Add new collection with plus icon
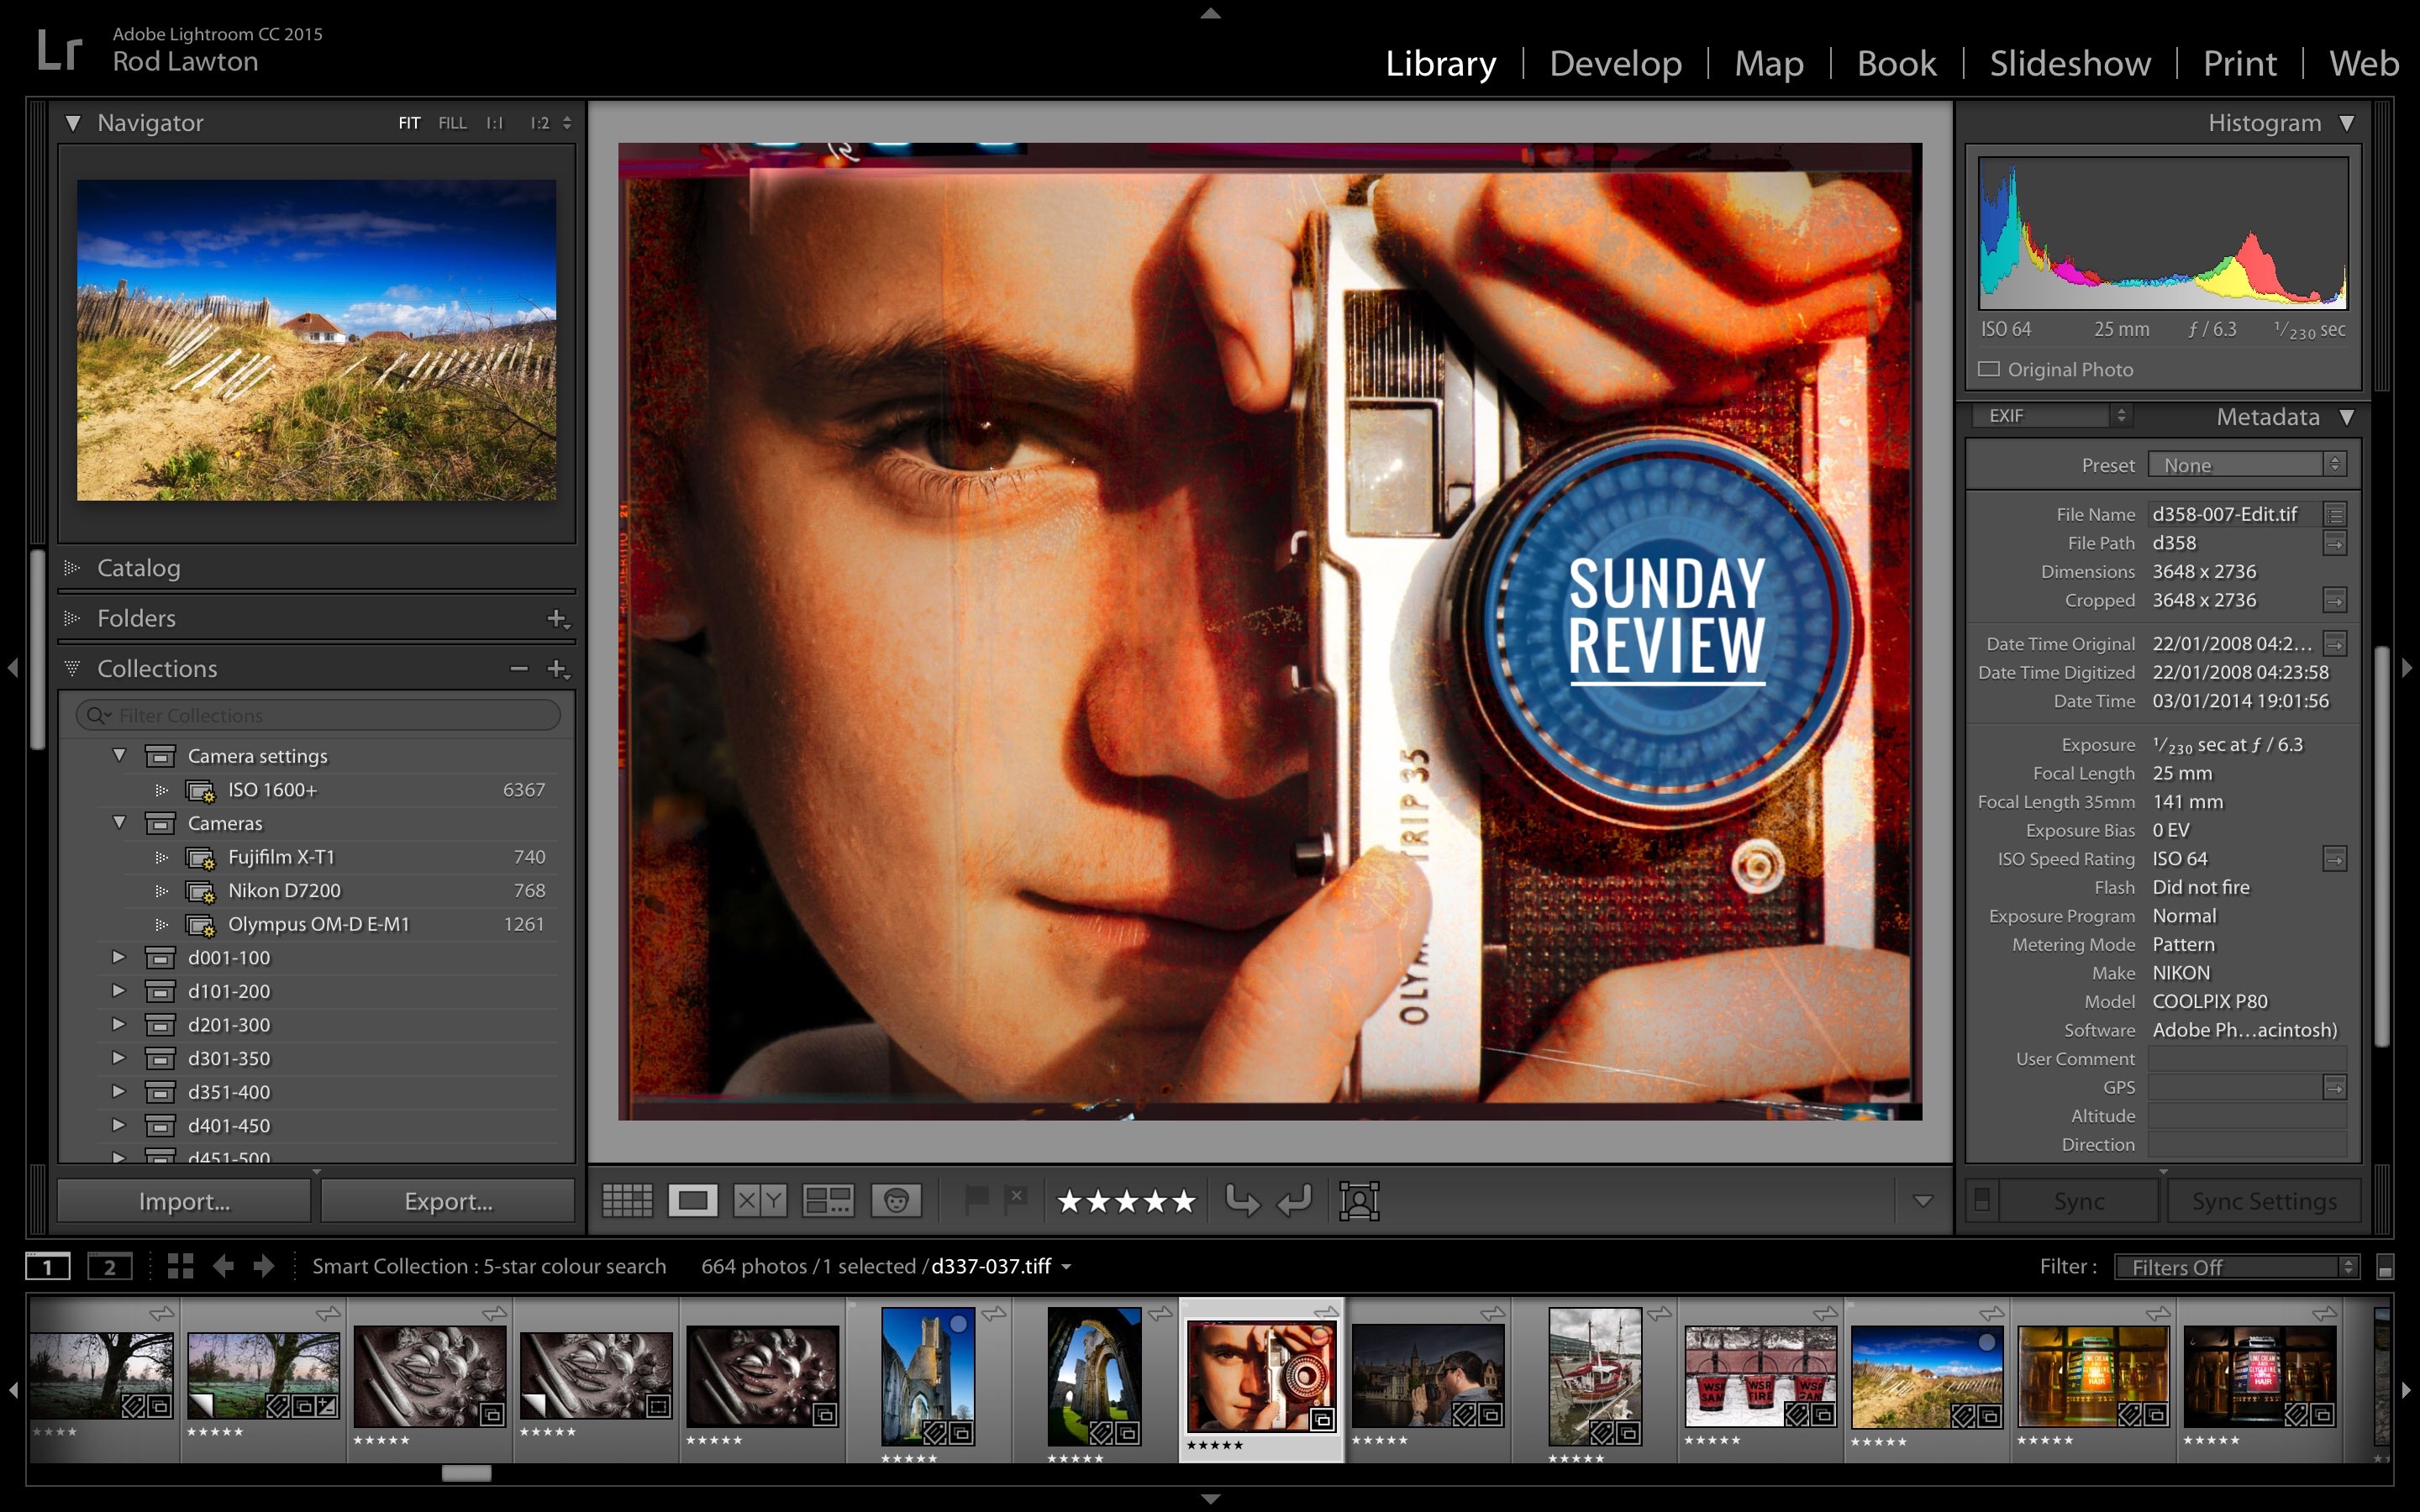2420x1512 pixels. point(557,668)
